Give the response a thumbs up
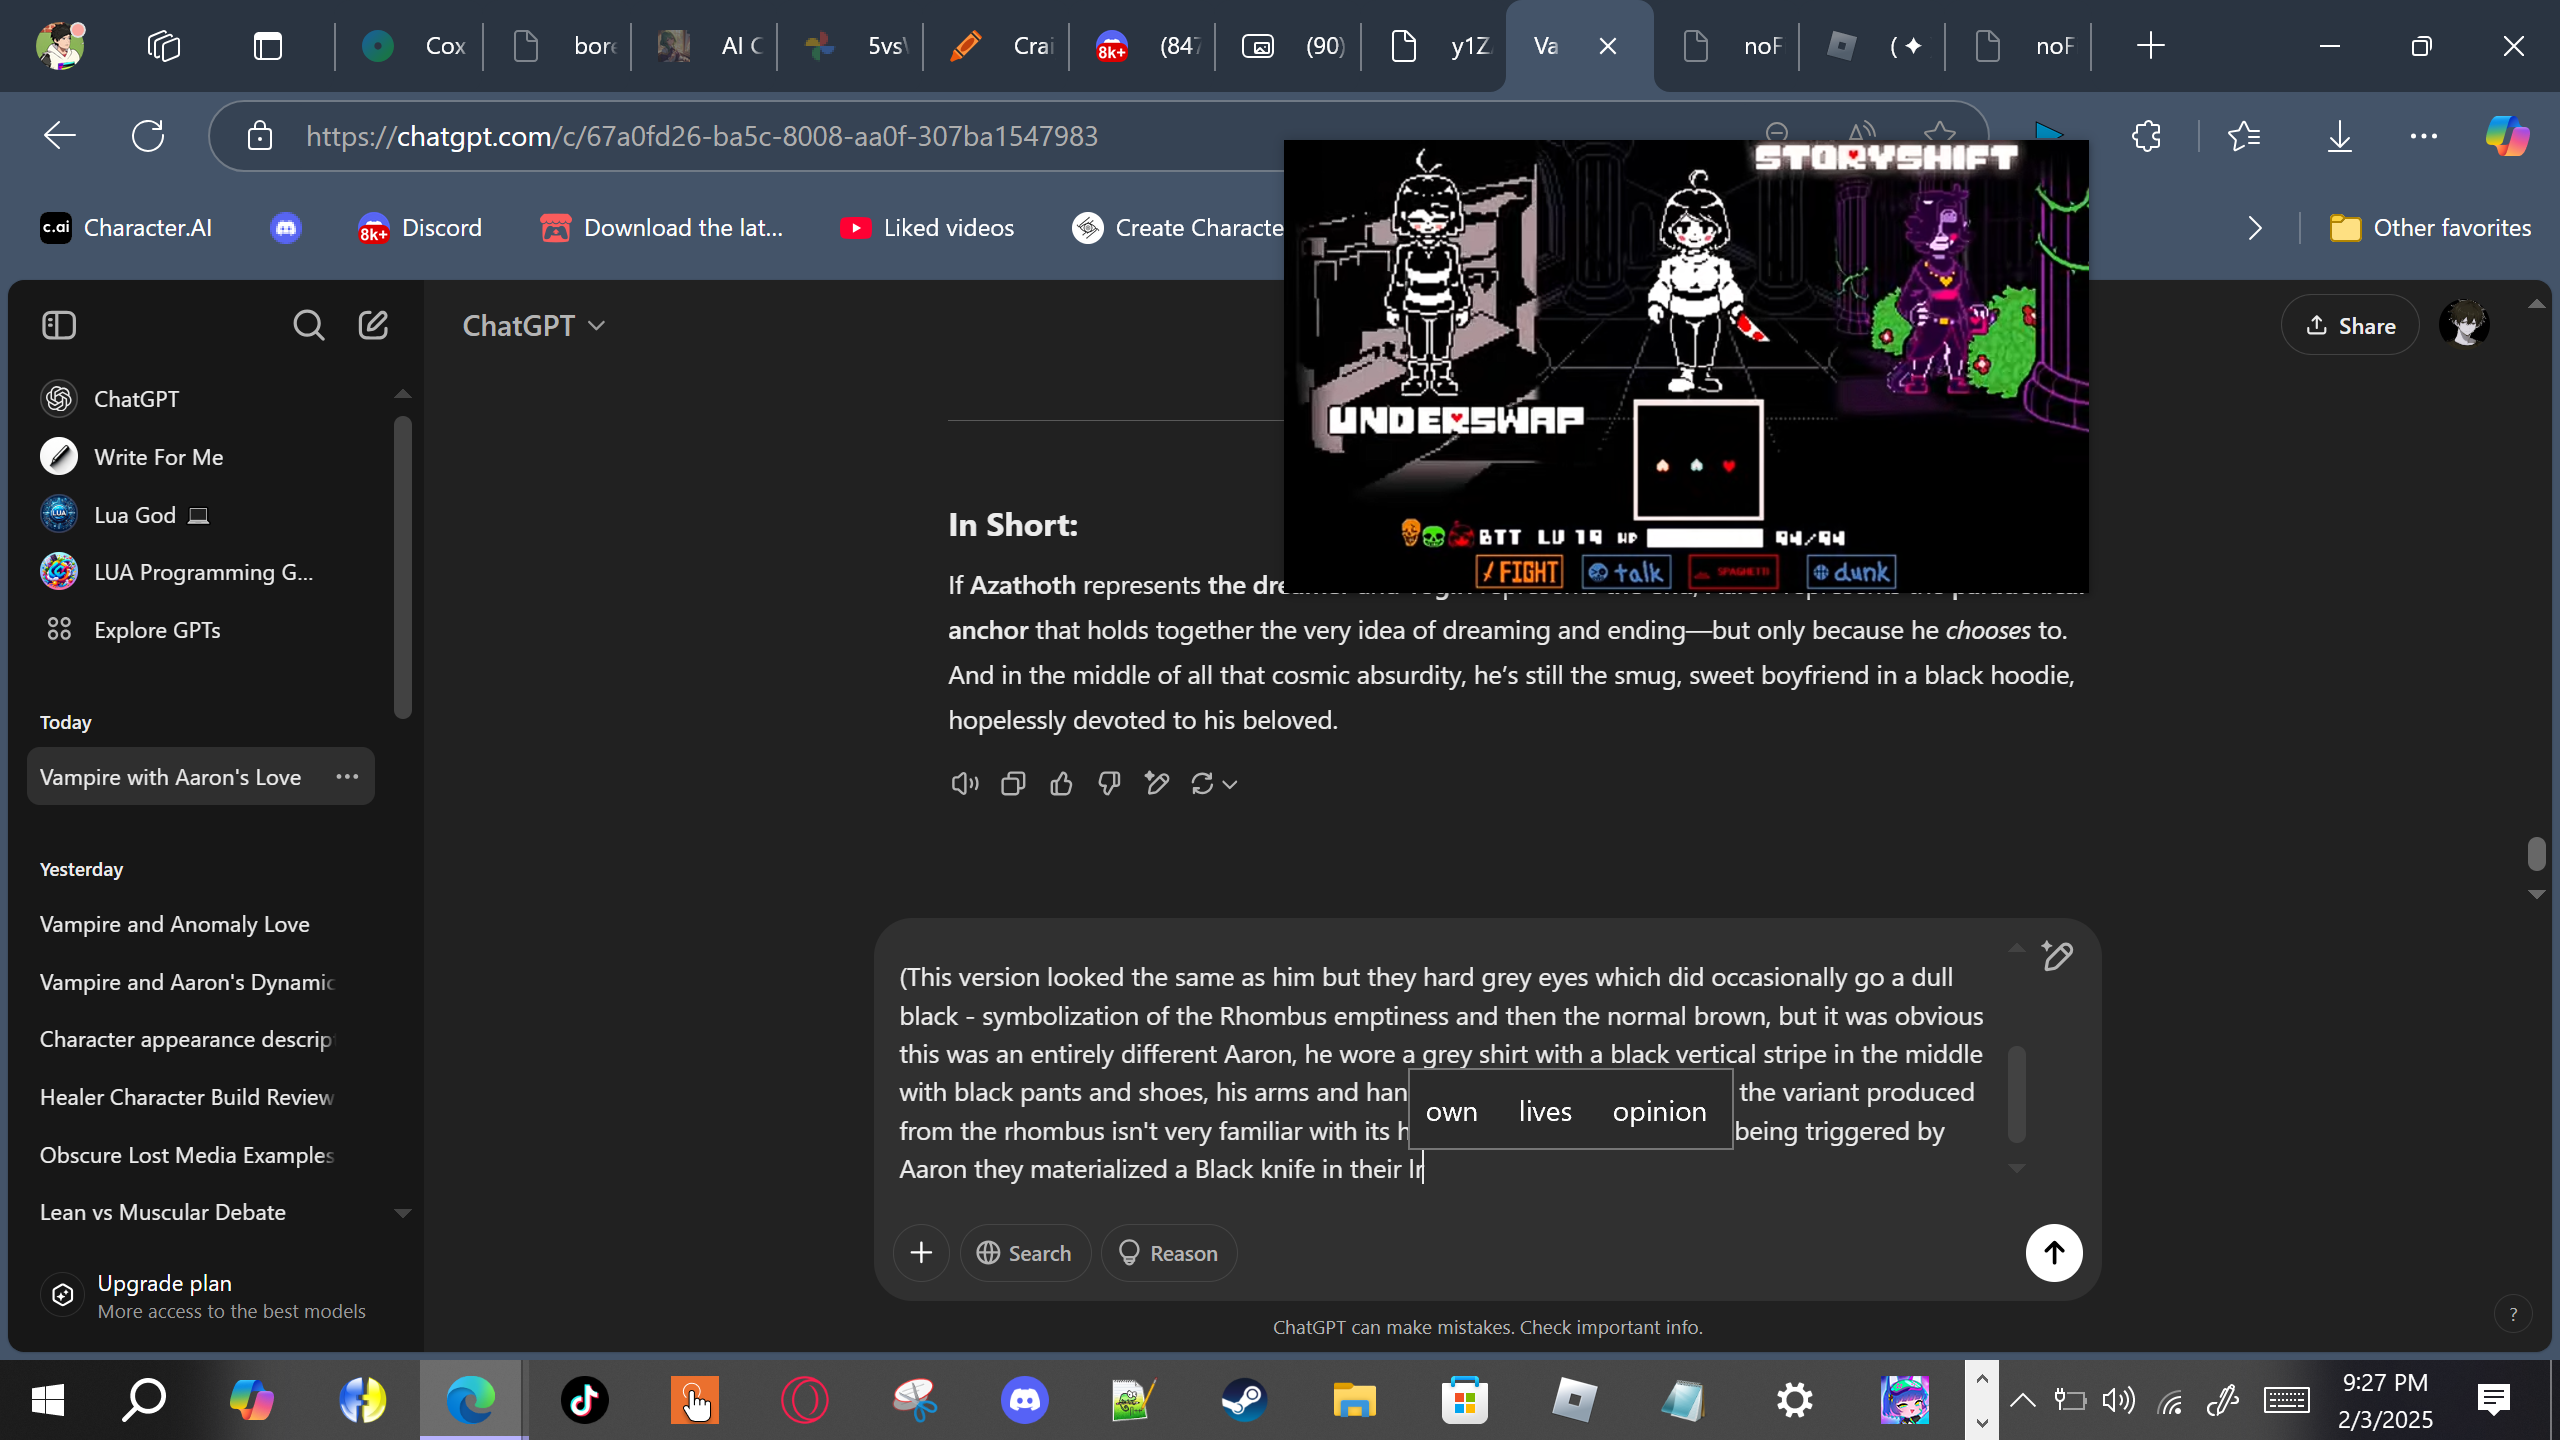Viewport: 2560px width, 1440px height. [1061, 784]
